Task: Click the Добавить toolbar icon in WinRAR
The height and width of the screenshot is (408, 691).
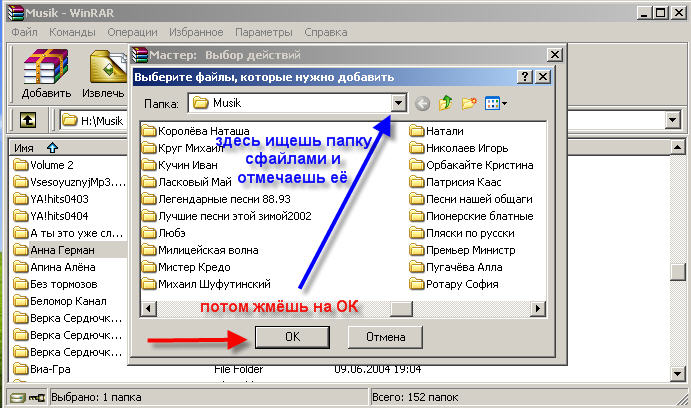Action: 46,74
